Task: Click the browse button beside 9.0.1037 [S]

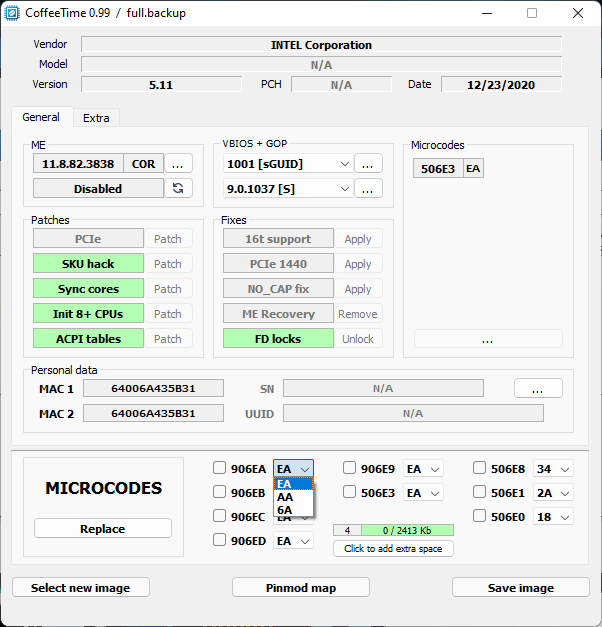Action: click(x=368, y=188)
